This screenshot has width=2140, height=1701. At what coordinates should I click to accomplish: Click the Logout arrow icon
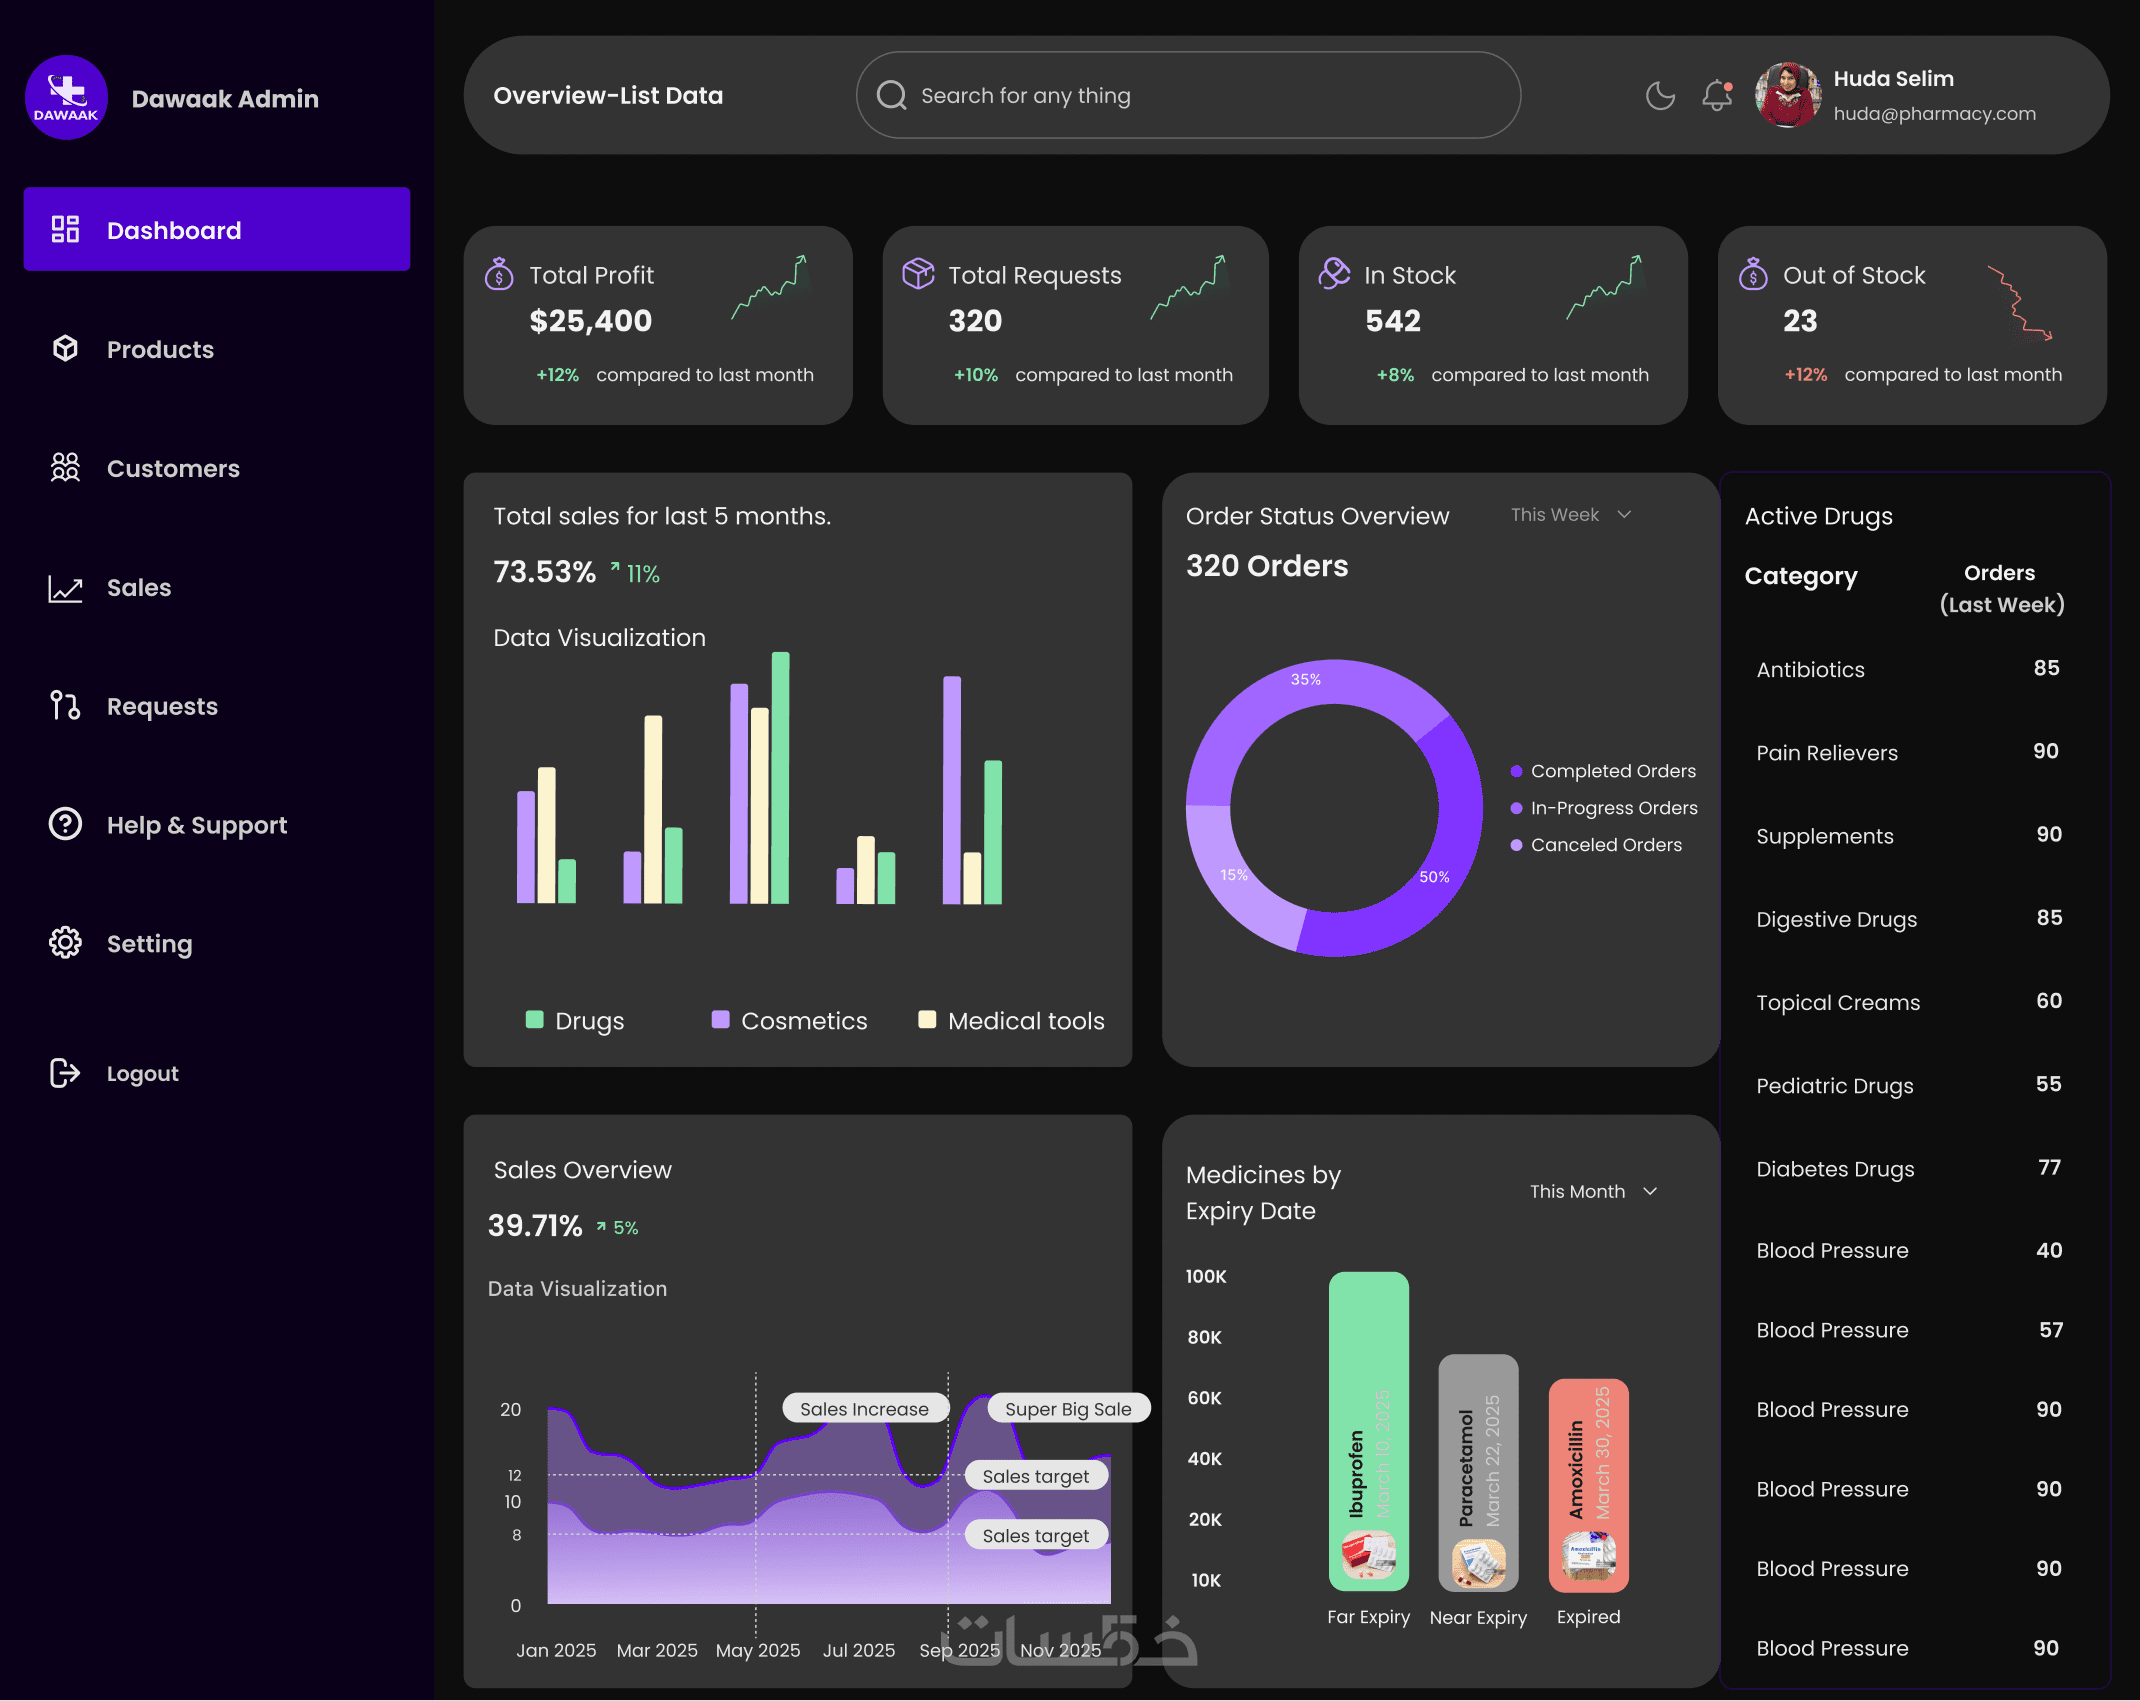65,1073
